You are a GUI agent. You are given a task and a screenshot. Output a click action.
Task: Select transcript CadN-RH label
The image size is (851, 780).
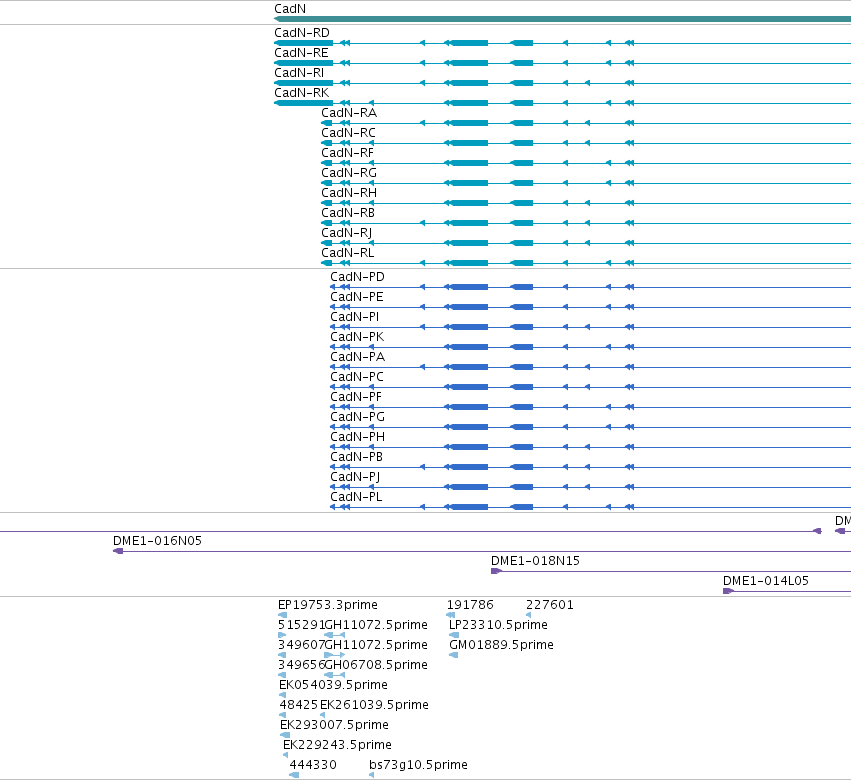pos(349,193)
